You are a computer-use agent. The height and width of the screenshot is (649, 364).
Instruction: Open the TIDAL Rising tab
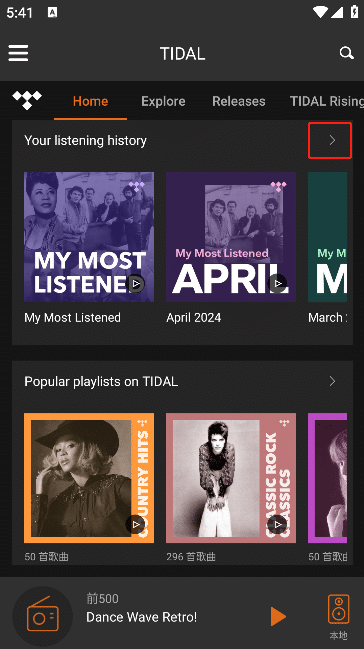point(327,101)
